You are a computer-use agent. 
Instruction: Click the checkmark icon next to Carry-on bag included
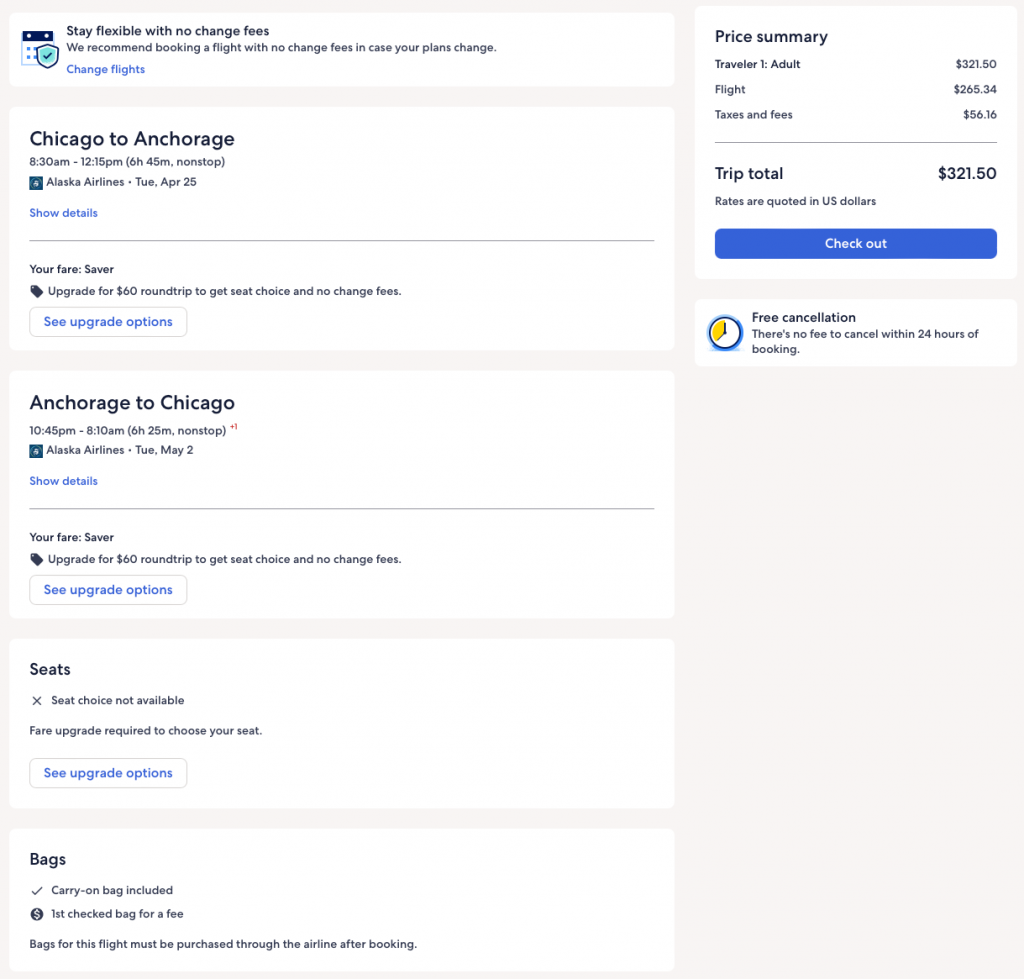(37, 891)
